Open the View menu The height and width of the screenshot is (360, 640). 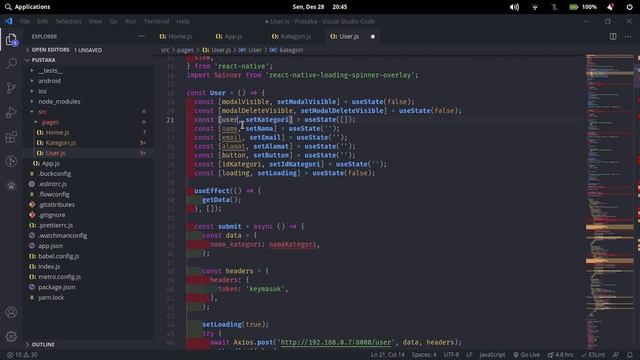point(95,21)
